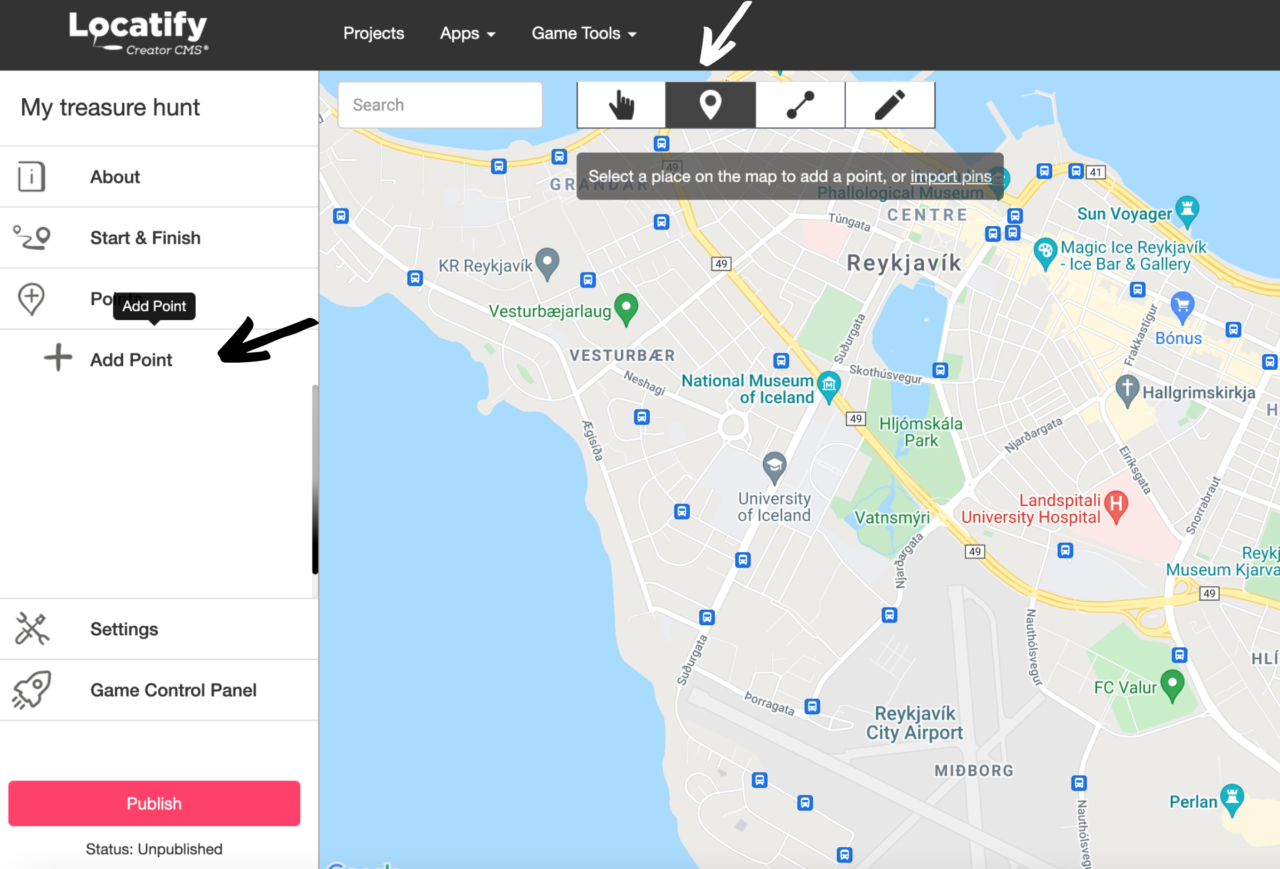Image resolution: width=1280 pixels, height=869 pixels.
Task: Click the About info icon in the sidebar
Action: (x=31, y=177)
